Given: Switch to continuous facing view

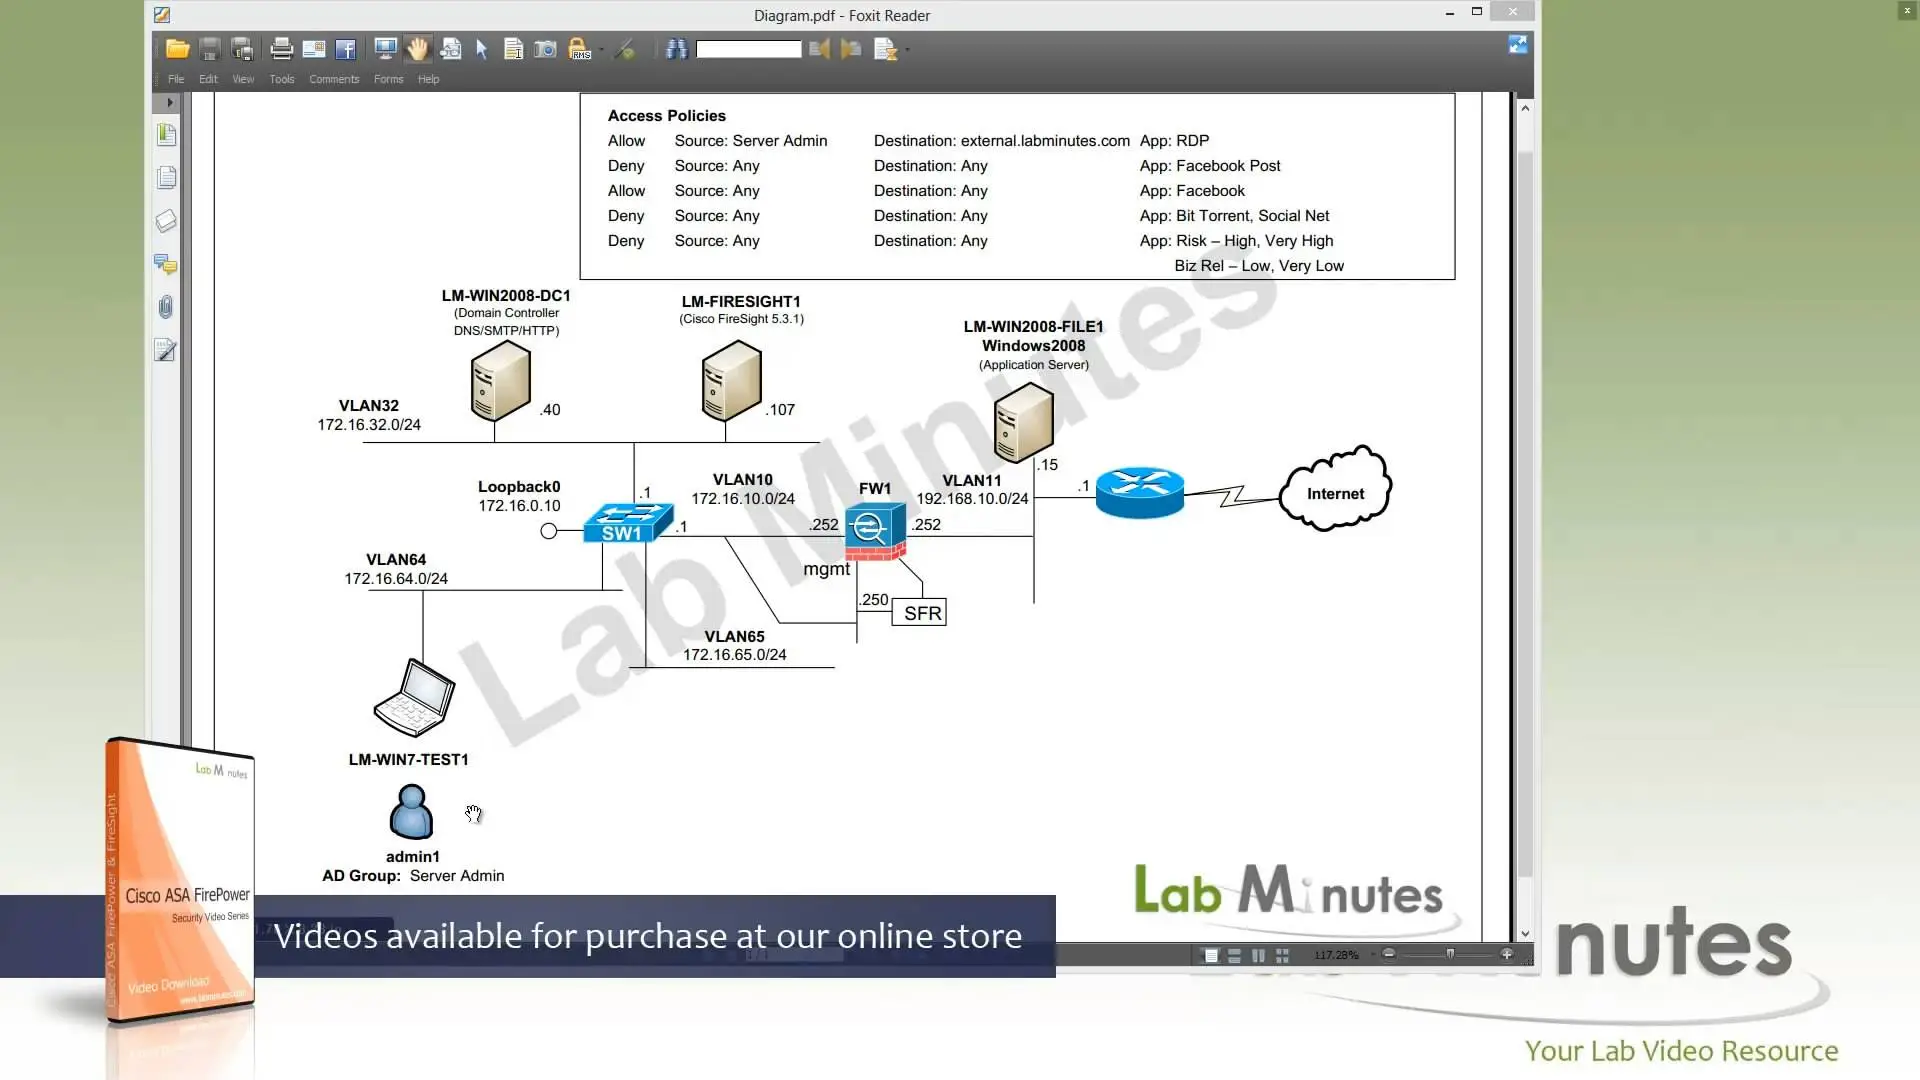Looking at the screenshot, I should pyautogui.click(x=1282, y=955).
